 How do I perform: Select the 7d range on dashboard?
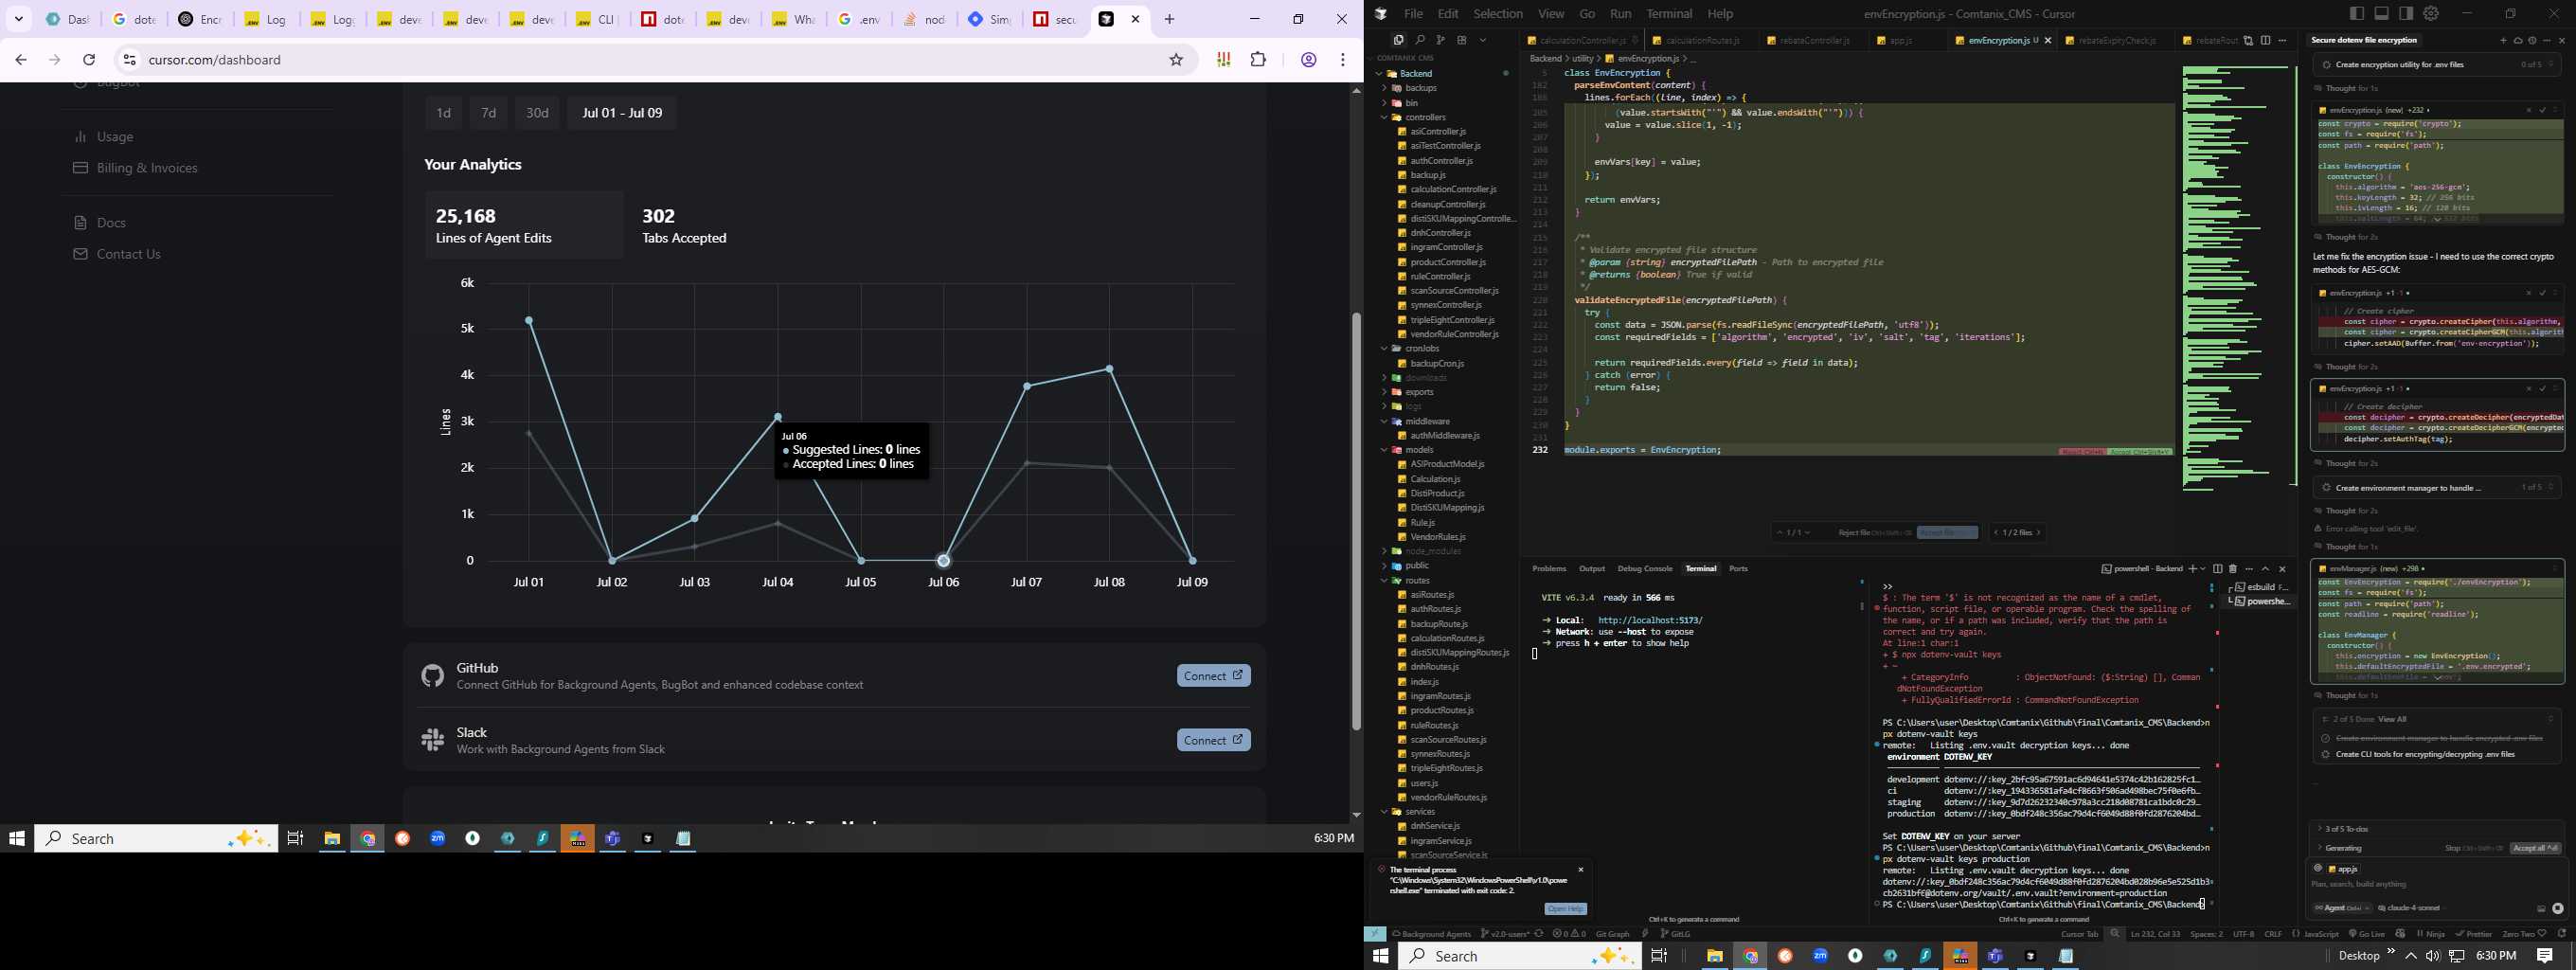point(489,113)
